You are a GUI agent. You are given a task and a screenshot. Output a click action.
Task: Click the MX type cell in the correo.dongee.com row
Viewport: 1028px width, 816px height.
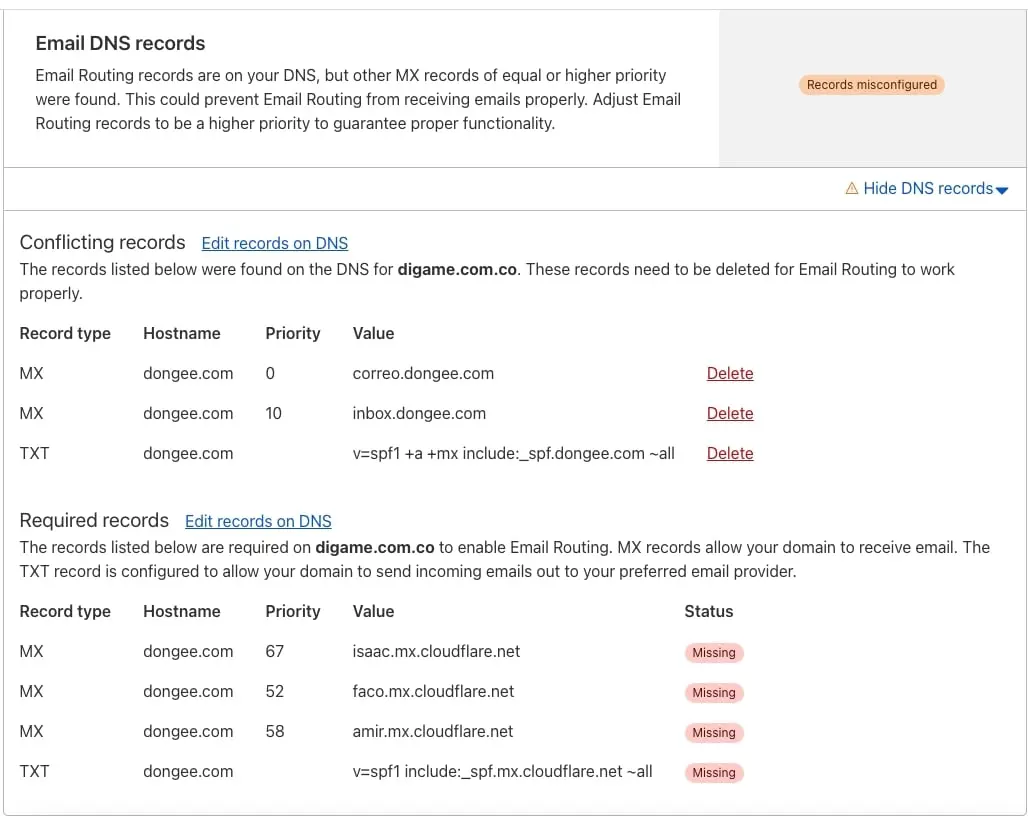point(31,374)
